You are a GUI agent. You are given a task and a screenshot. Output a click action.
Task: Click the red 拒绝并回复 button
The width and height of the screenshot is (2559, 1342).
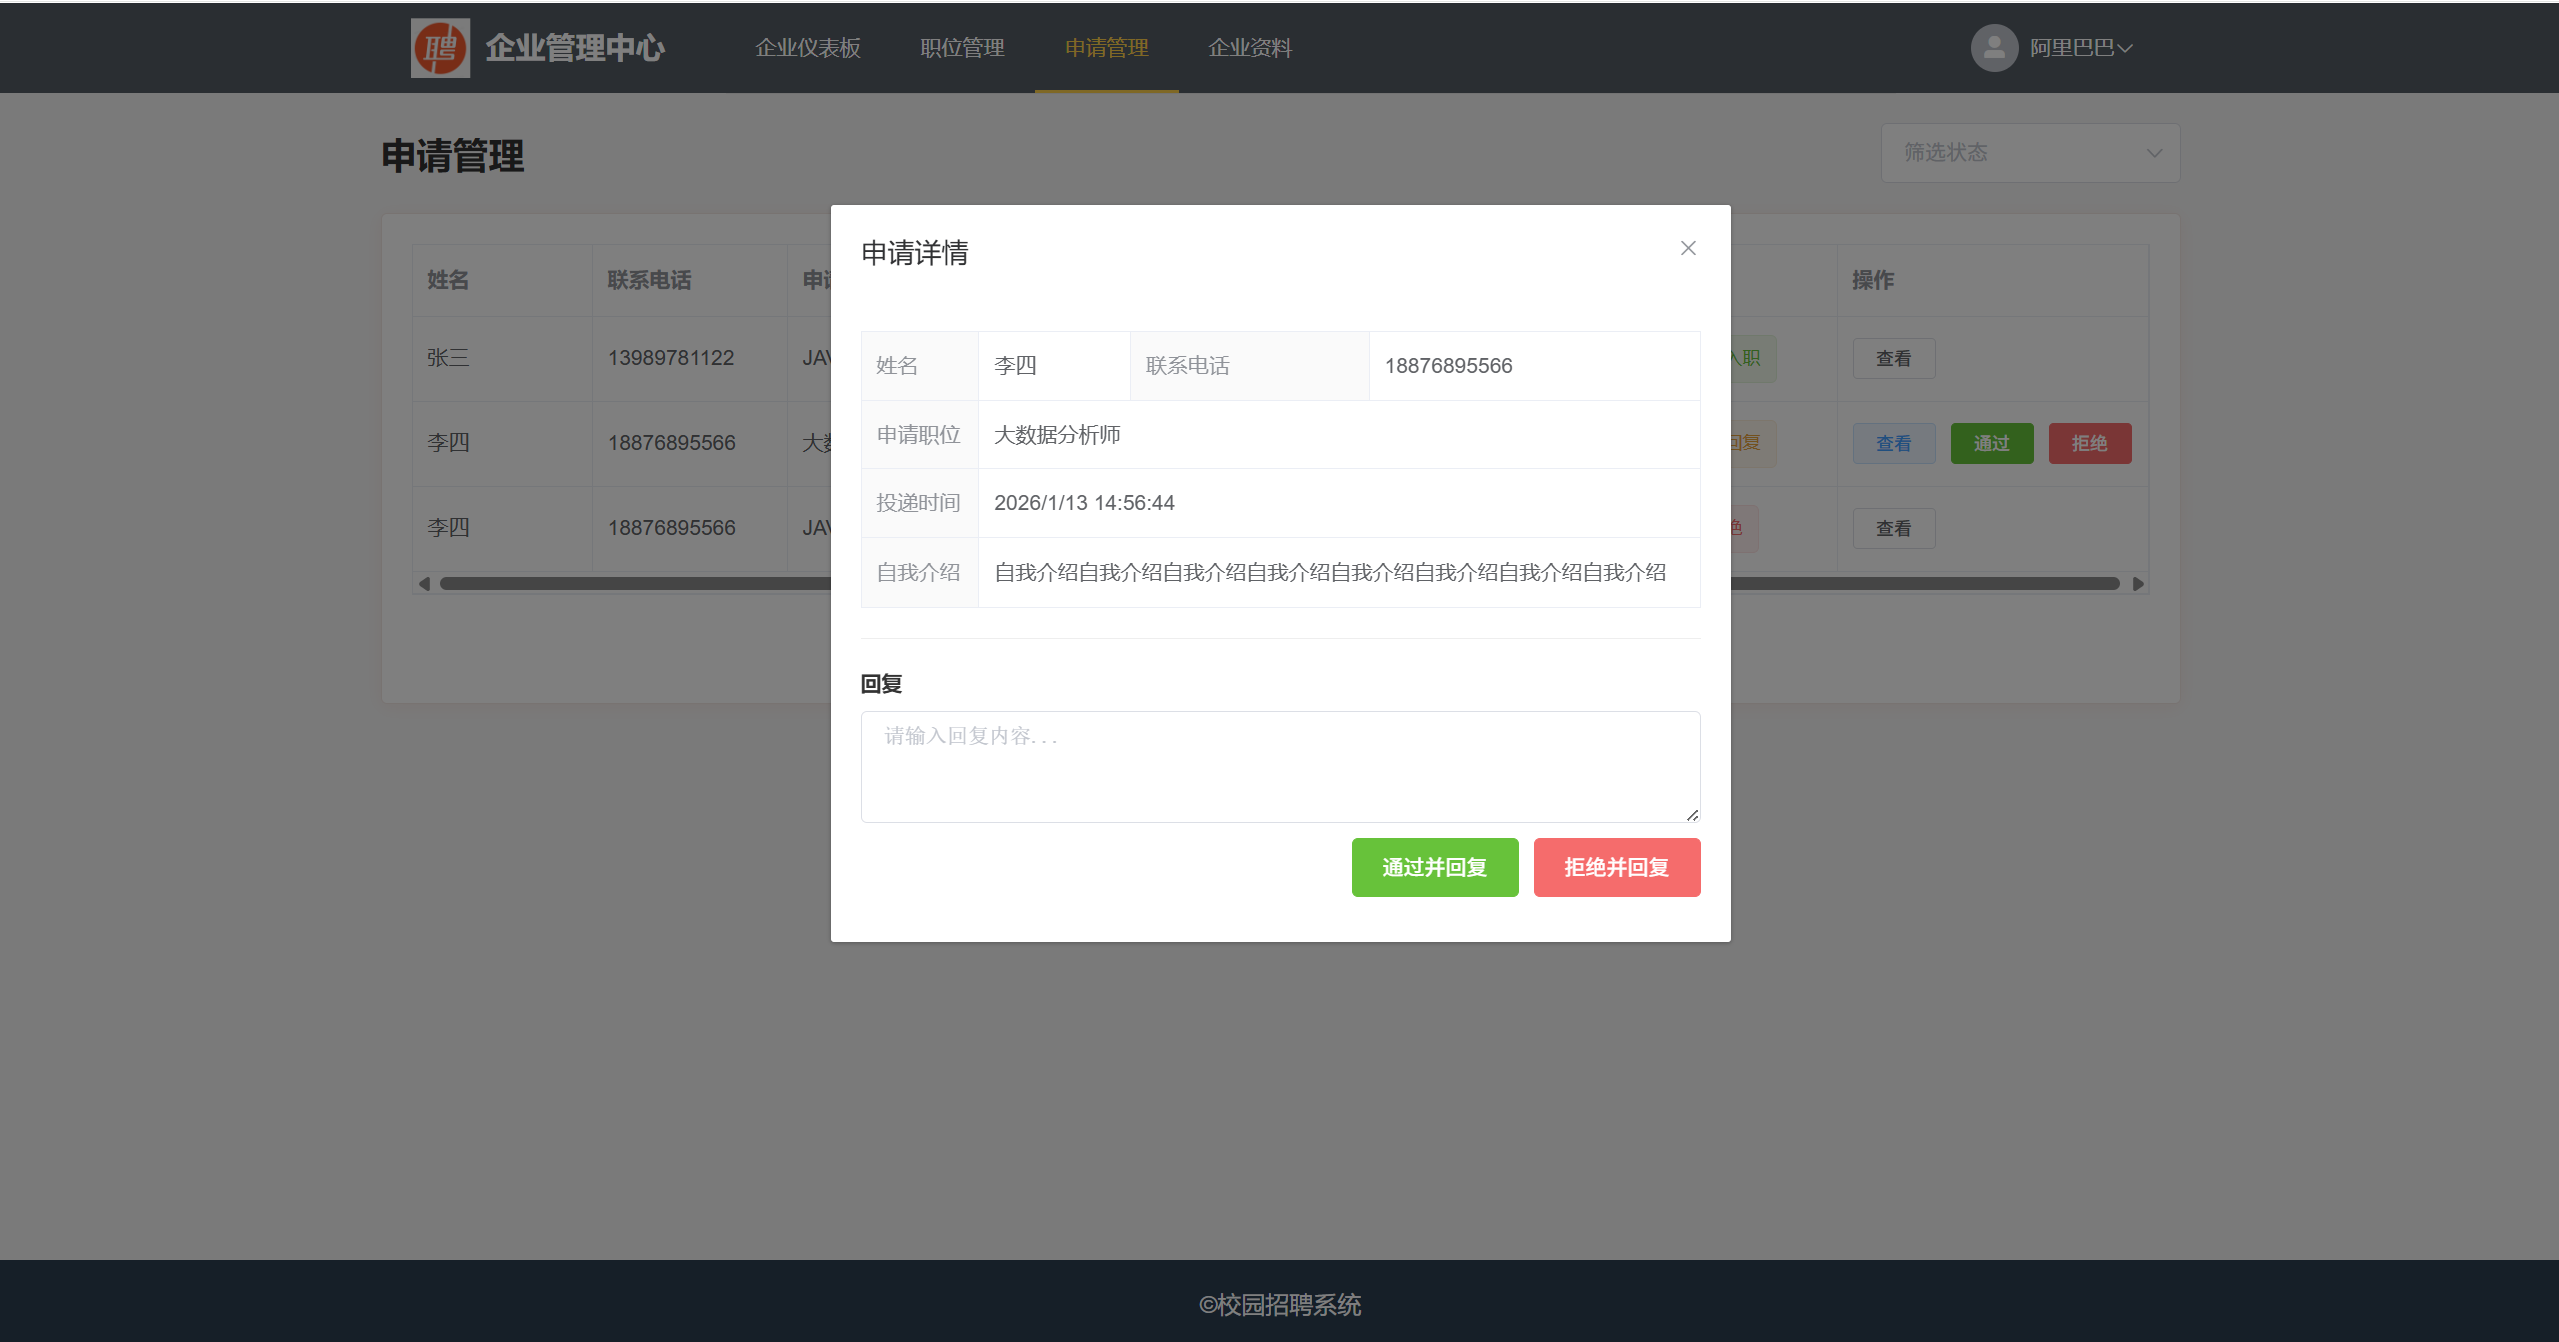[x=1616, y=867]
